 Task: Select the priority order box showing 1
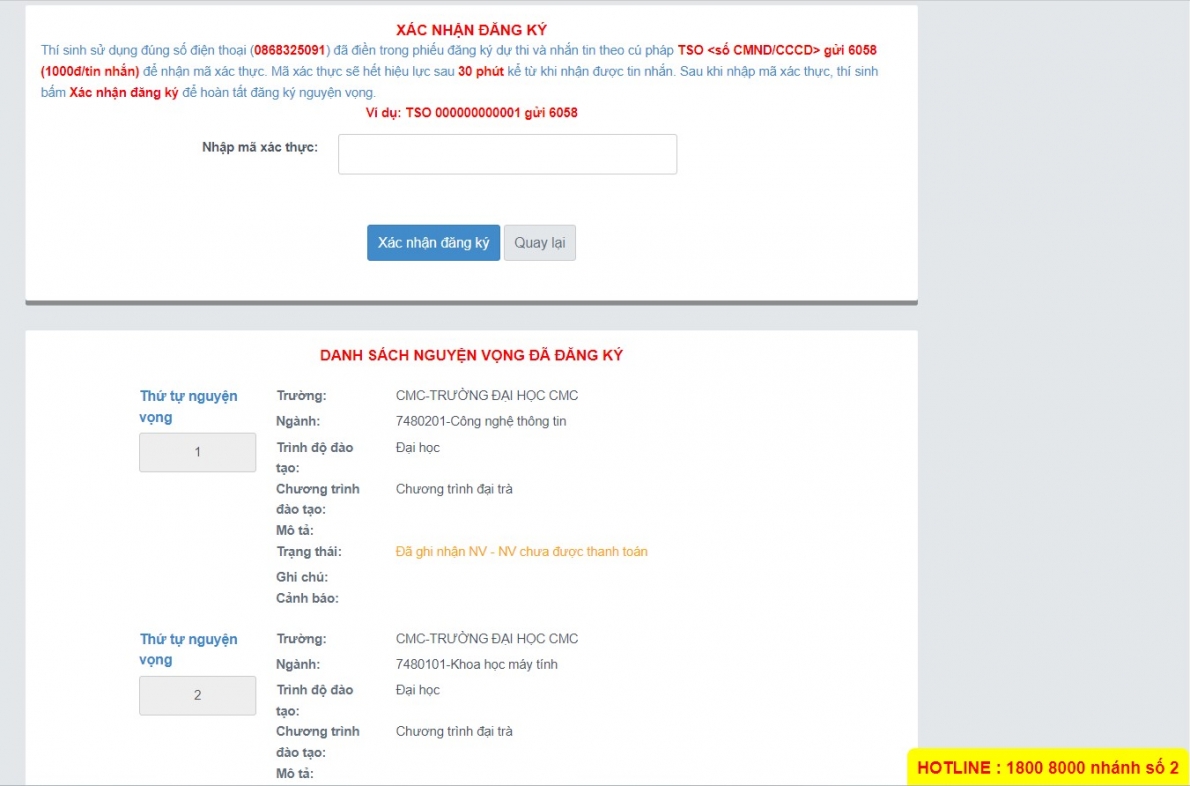tap(197, 452)
